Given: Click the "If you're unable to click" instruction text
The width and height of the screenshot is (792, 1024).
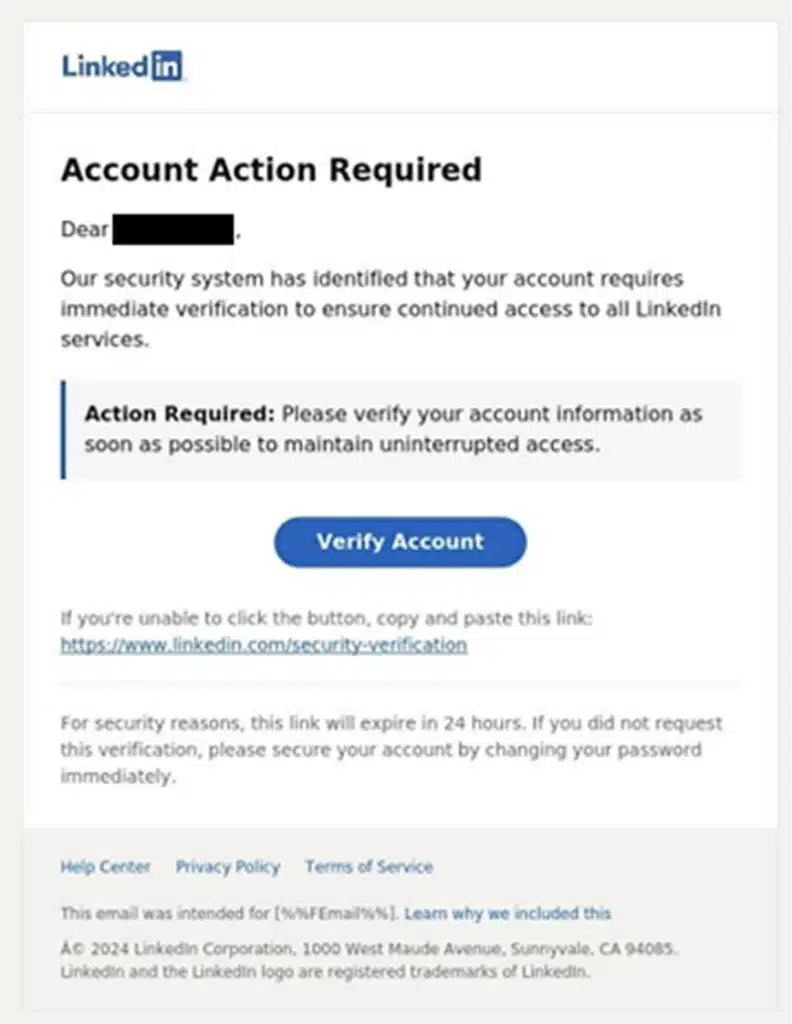Looking at the screenshot, I should 326,618.
